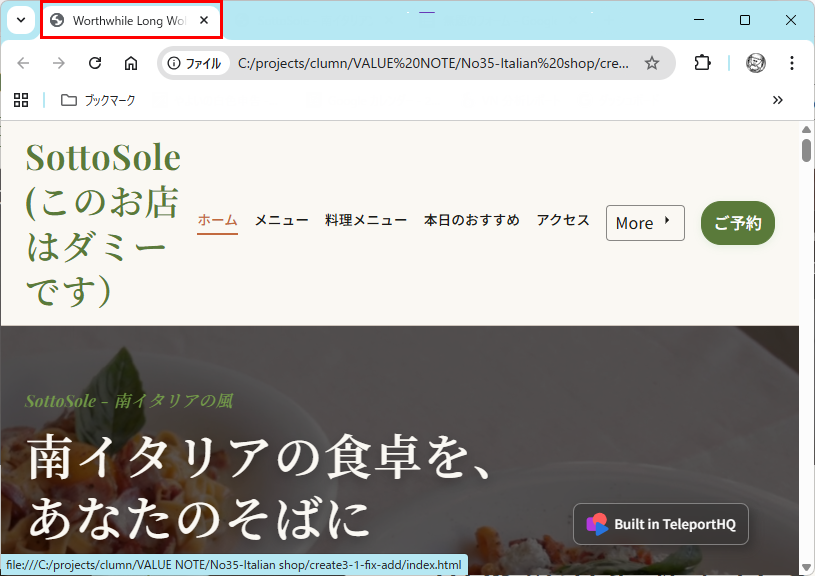
Task: Open the Chrome extensions puzzle icon
Action: click(x=702, y=62)
